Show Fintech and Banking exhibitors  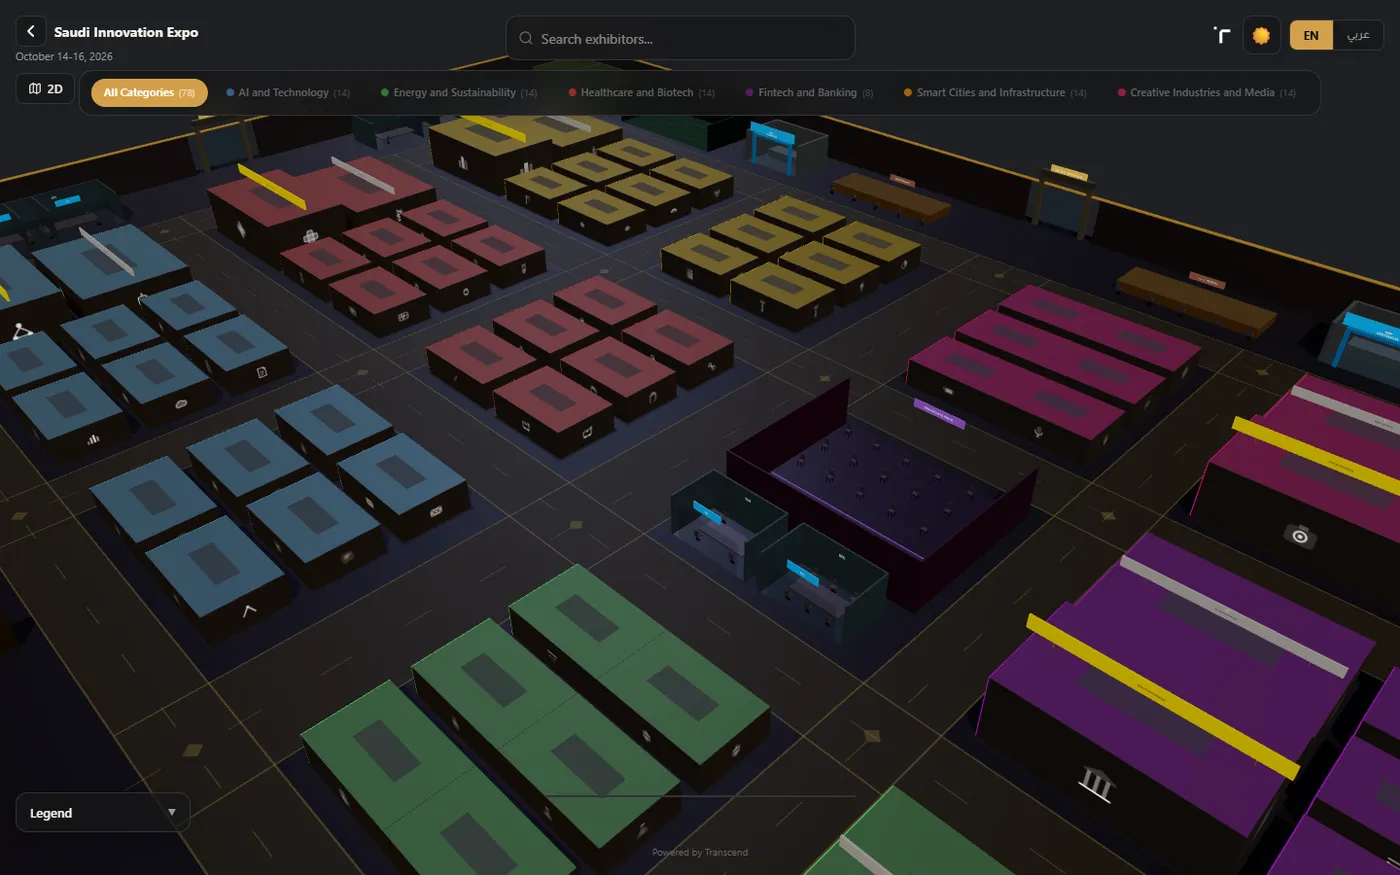coord(809,93)
